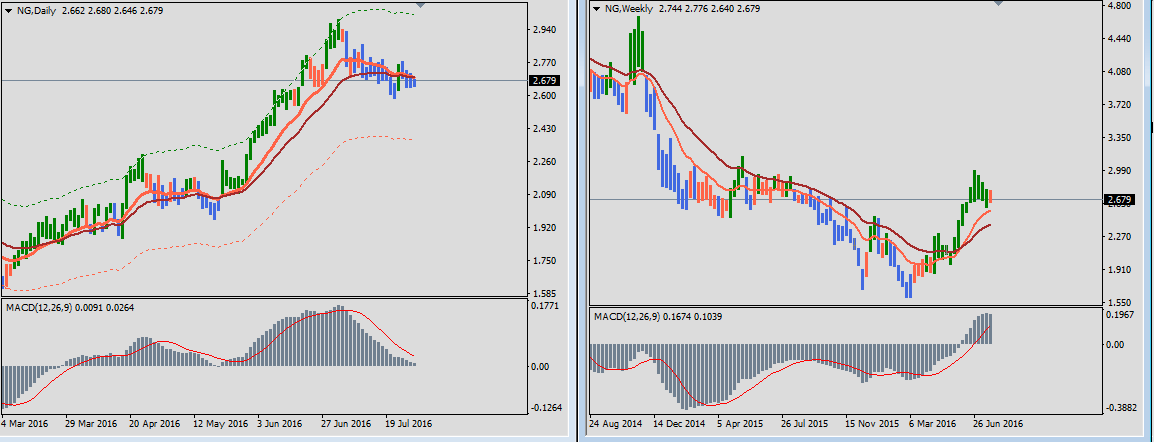Viewport: 1155px width, 442px height.
Task: Click the 1.920 price level on Daily scale
Action: (546, 228)
